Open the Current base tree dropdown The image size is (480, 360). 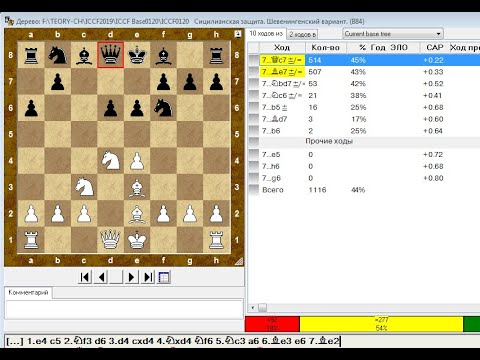(x=393, y=34)
